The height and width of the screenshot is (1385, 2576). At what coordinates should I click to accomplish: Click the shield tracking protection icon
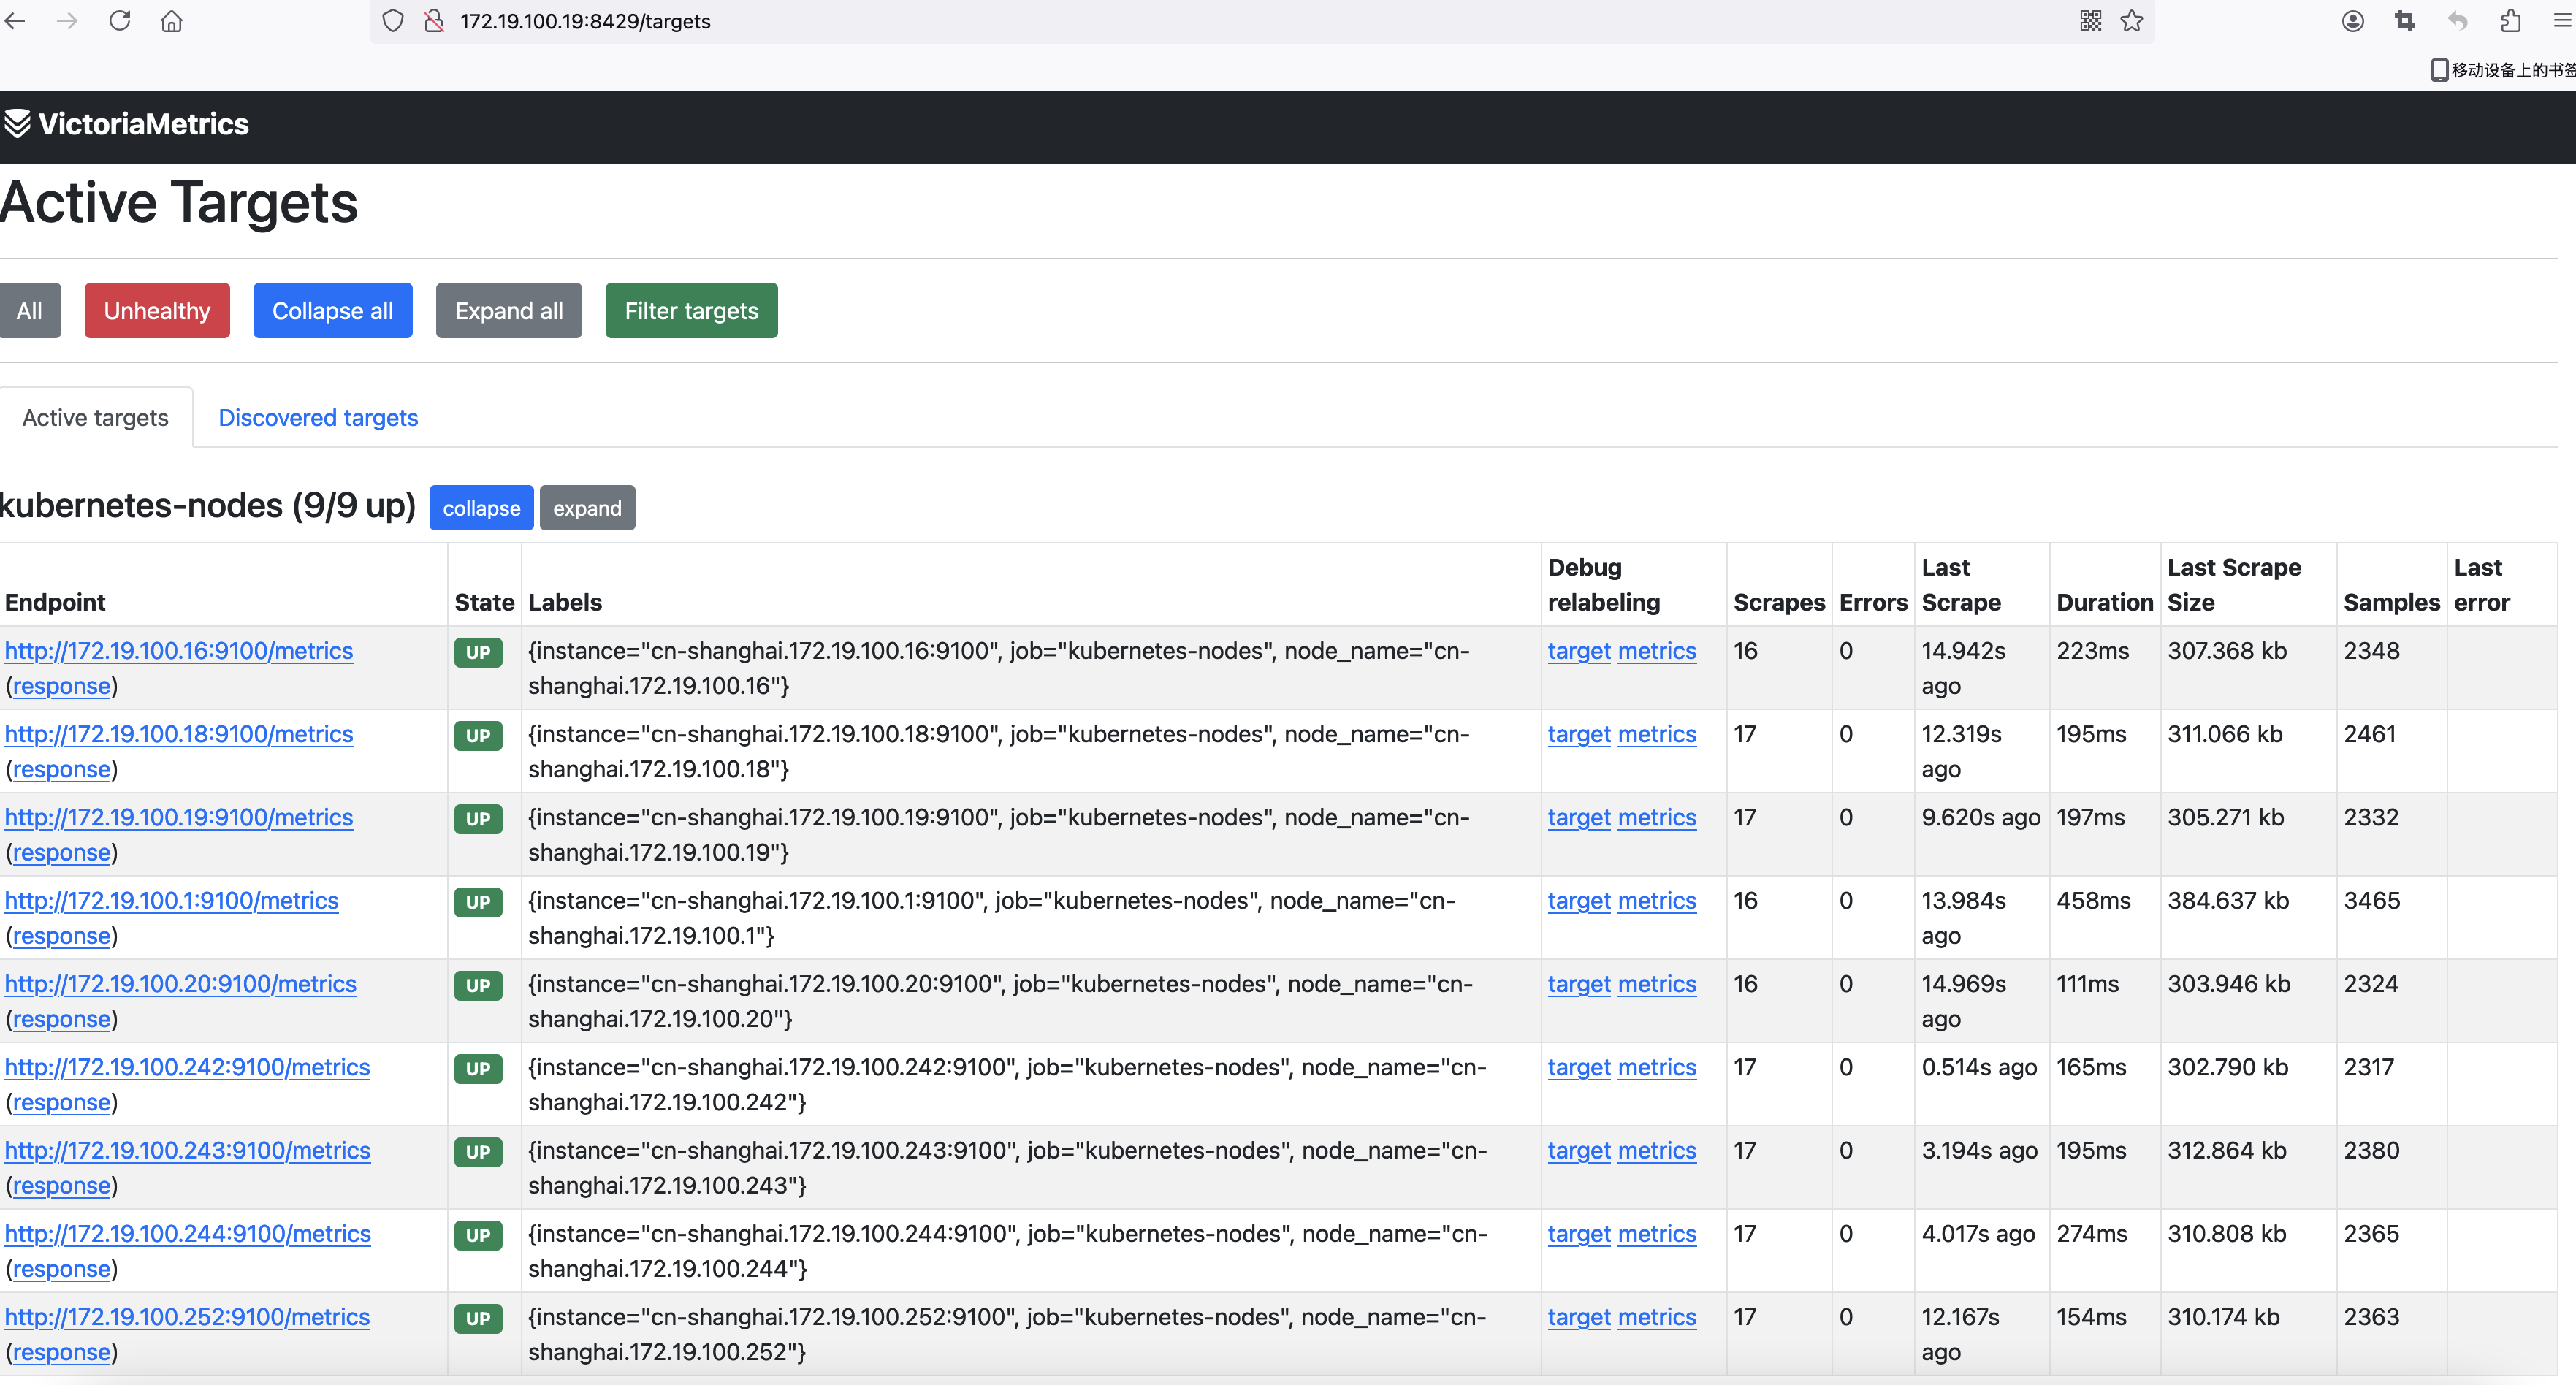coord(393,21)
